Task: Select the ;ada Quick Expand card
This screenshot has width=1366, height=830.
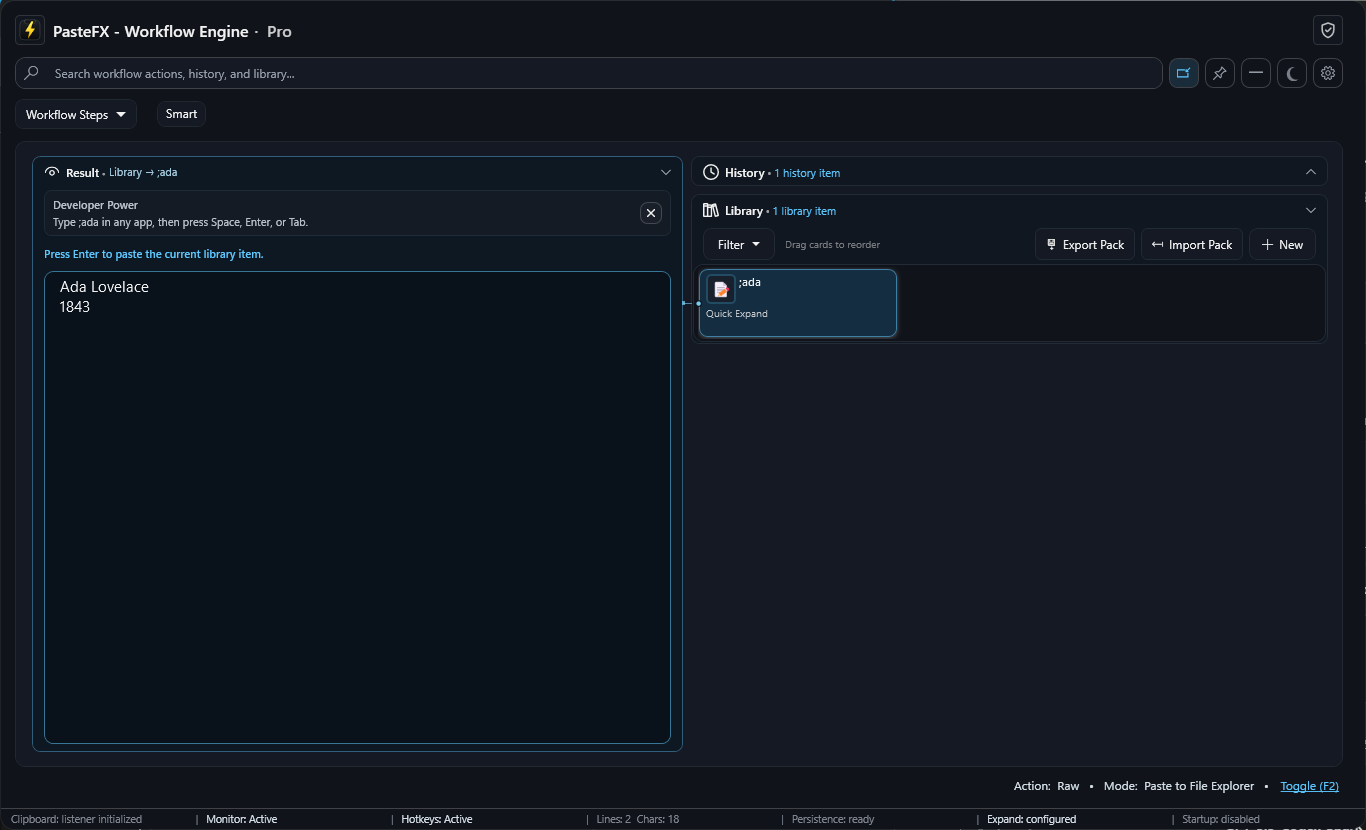Action: pyautogui.click(x=798, y=303)
